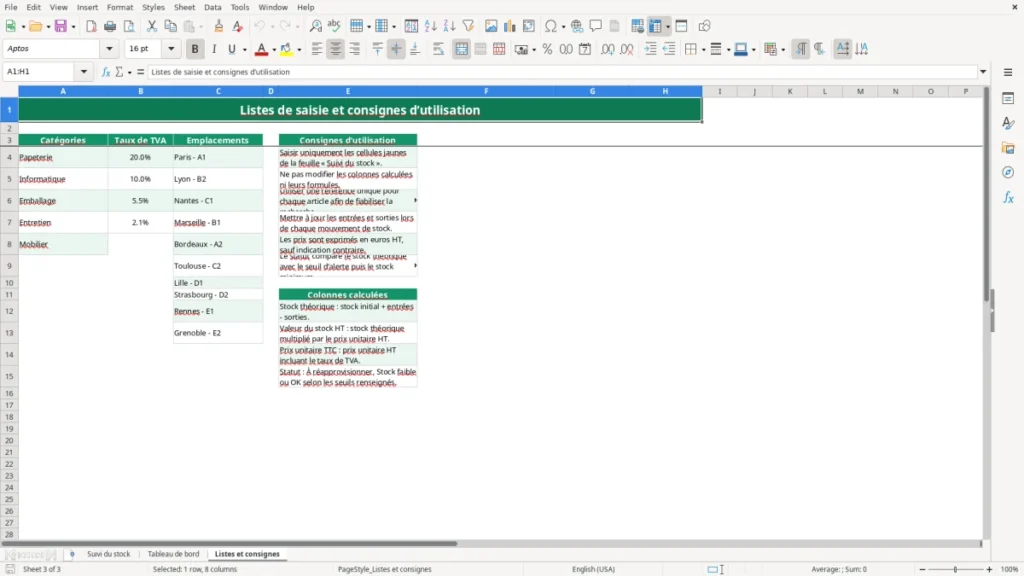The width and height of the screenshot is (1024, 576).
Task: Open the sidebar Gallery panel
Action: pos(1008,148)
